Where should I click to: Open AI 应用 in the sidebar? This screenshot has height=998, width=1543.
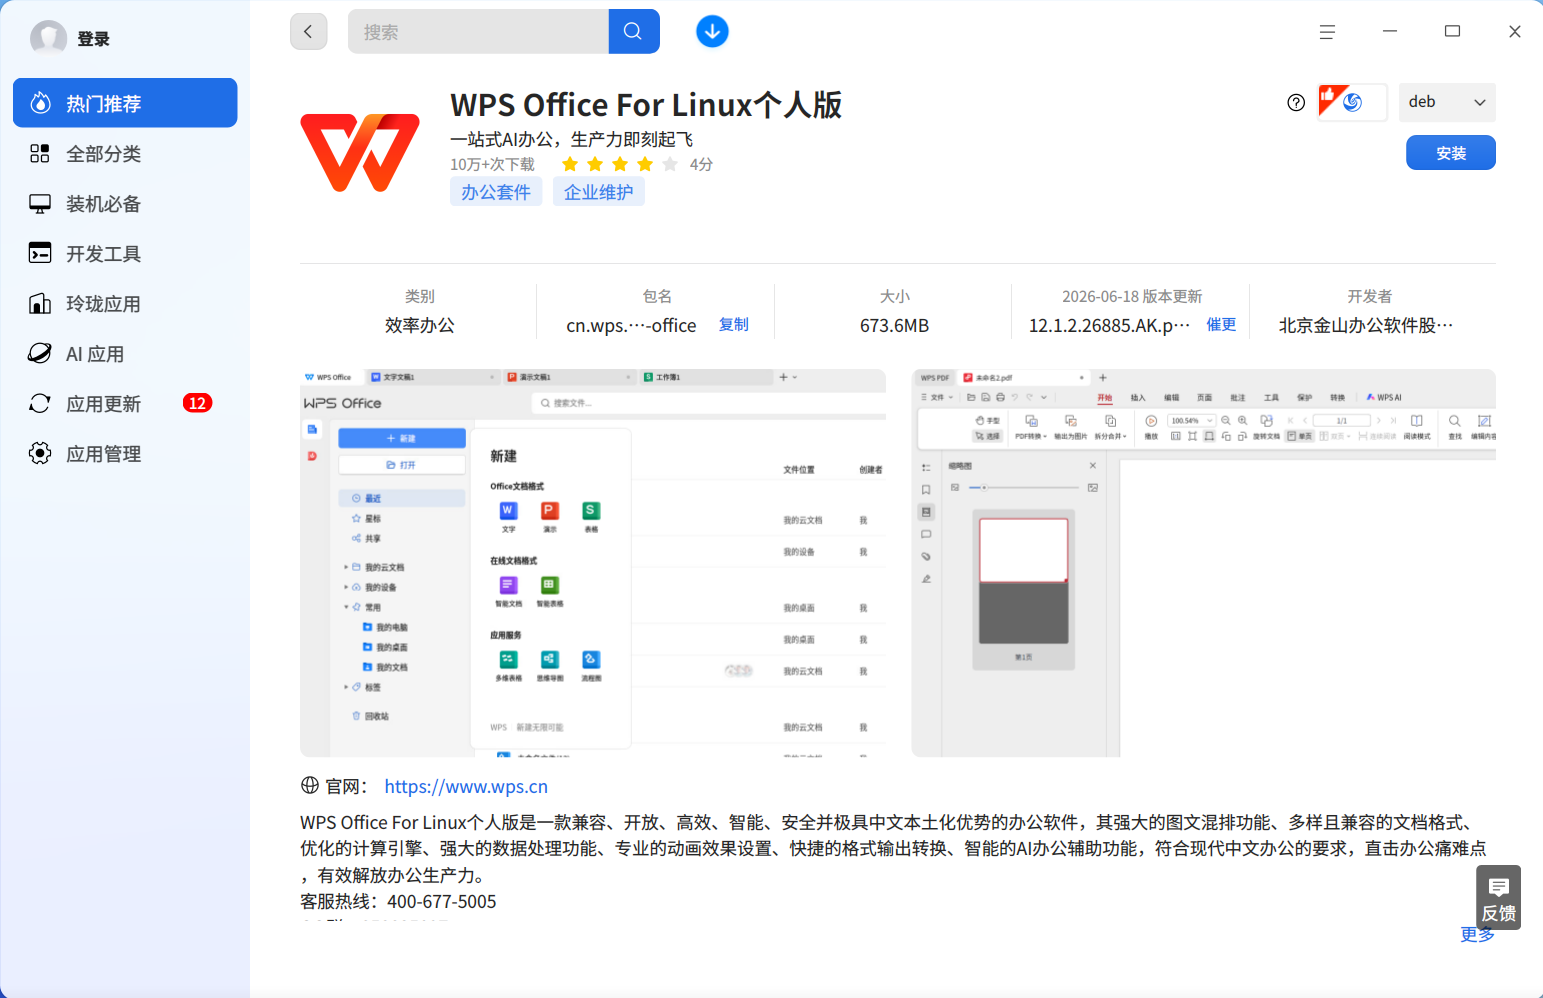tap(125, 353)
